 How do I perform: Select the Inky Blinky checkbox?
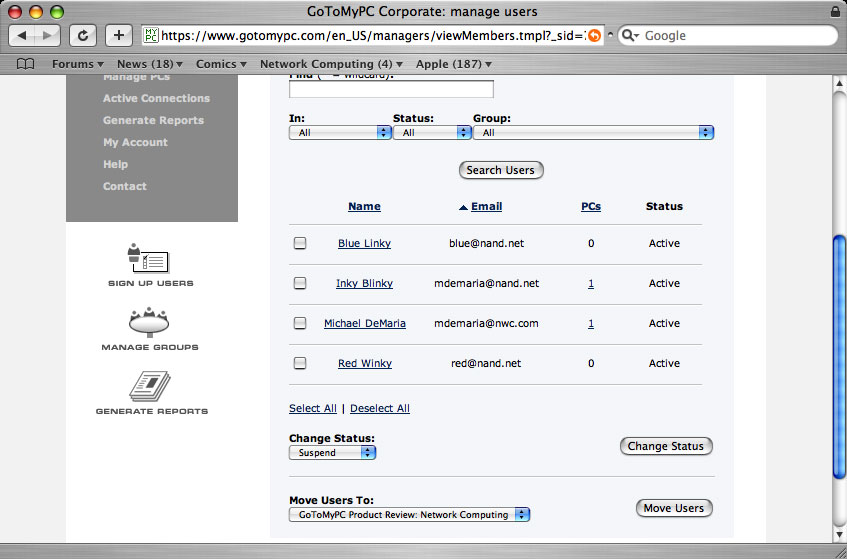click(300, 283)
